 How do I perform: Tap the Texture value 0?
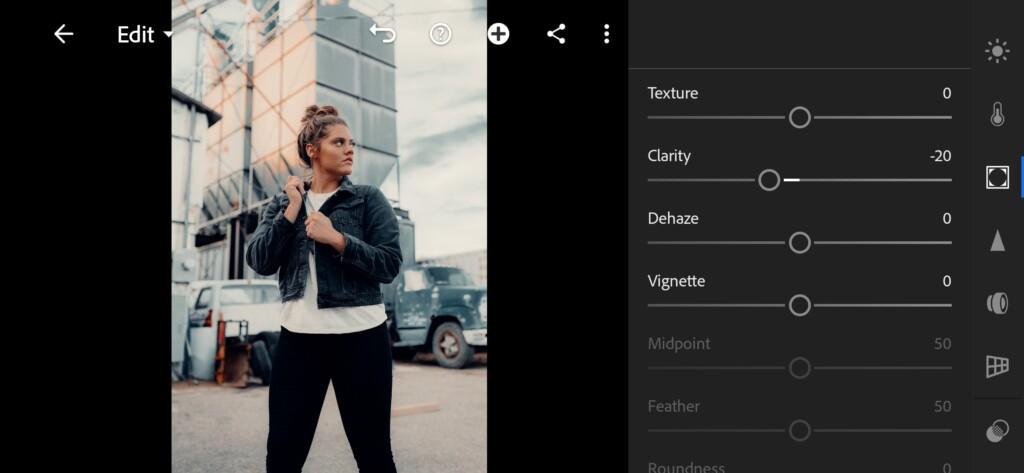point(947,93)
